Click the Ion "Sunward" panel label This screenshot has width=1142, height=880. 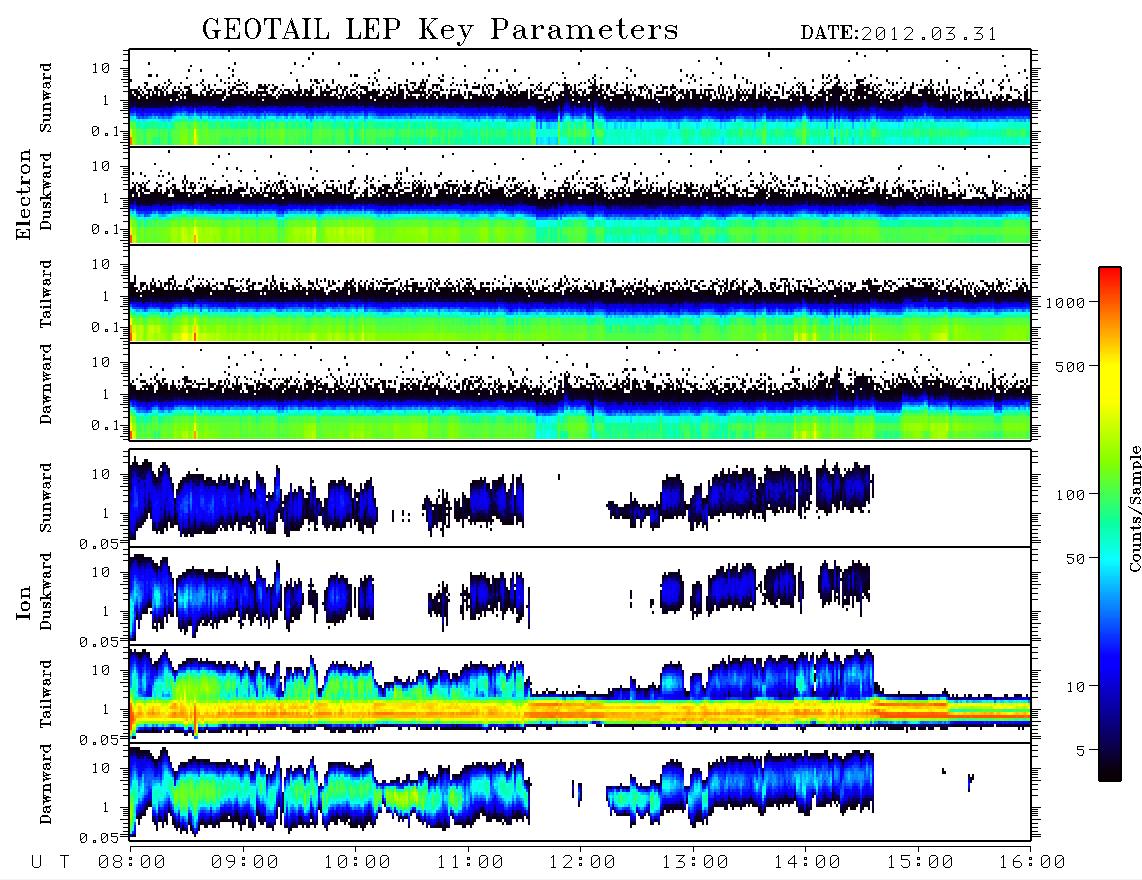coord(46,498)
